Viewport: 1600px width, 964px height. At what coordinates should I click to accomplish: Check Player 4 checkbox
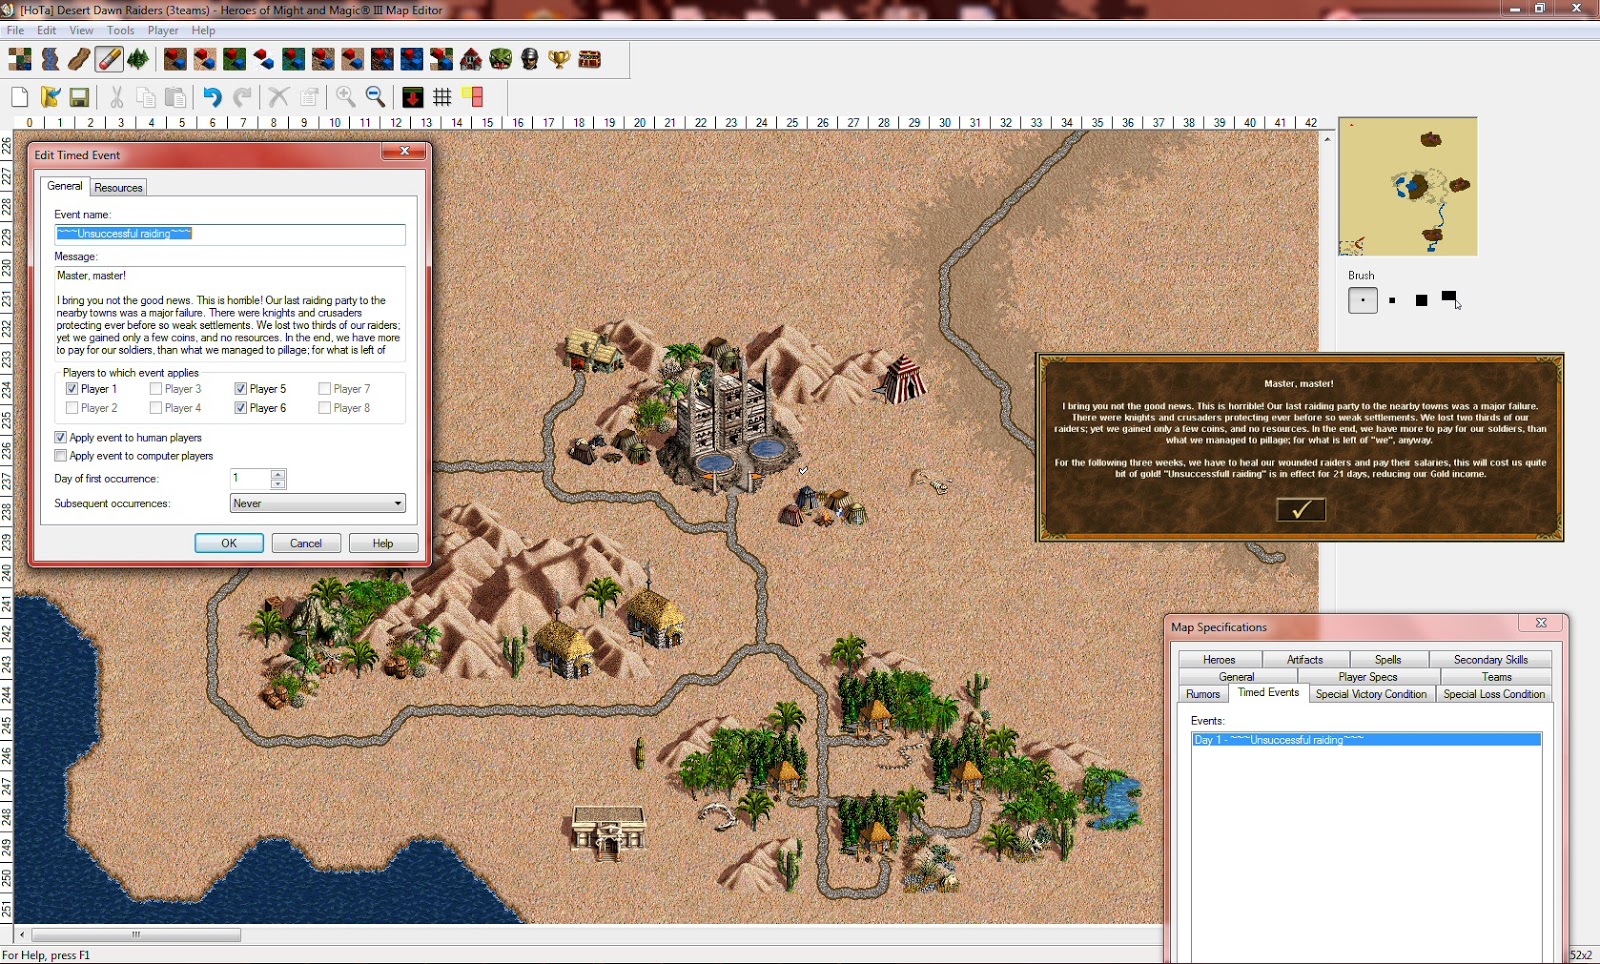(x=156, y=408)
